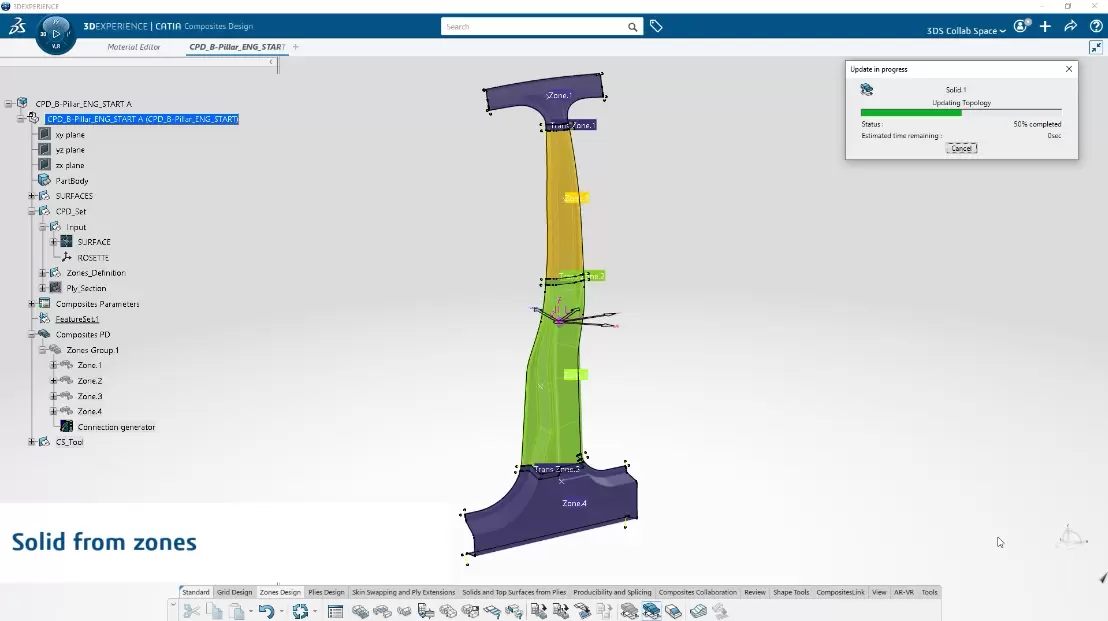This screenshot has width=1108, height=621.
Task: Click the collapse view arrows icon
Action: [1096, 48]
